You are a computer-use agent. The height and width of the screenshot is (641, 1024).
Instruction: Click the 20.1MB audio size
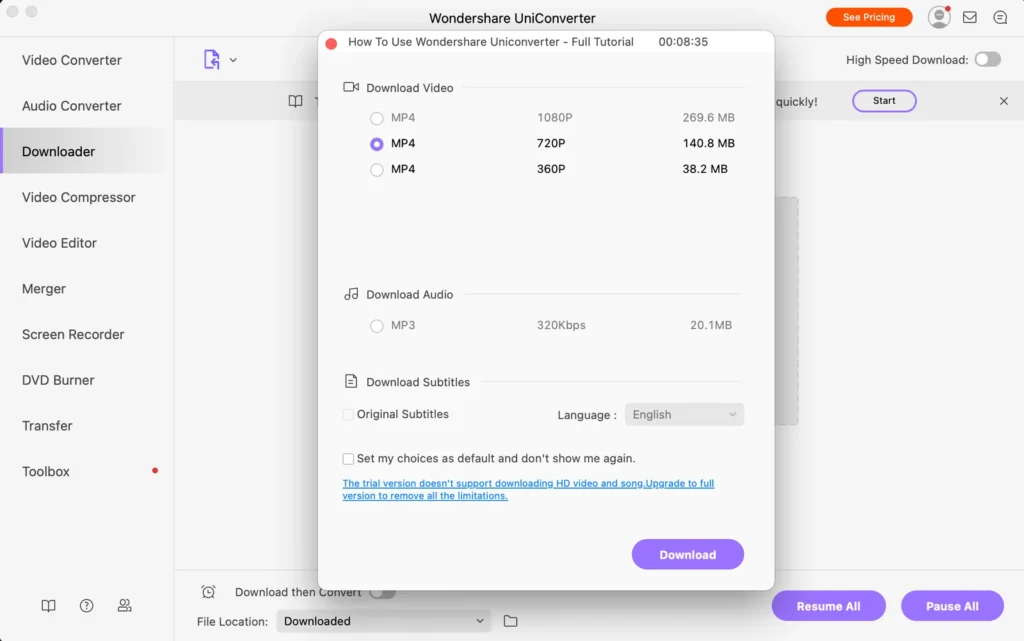pyautogui.click(x=711, y=325)
